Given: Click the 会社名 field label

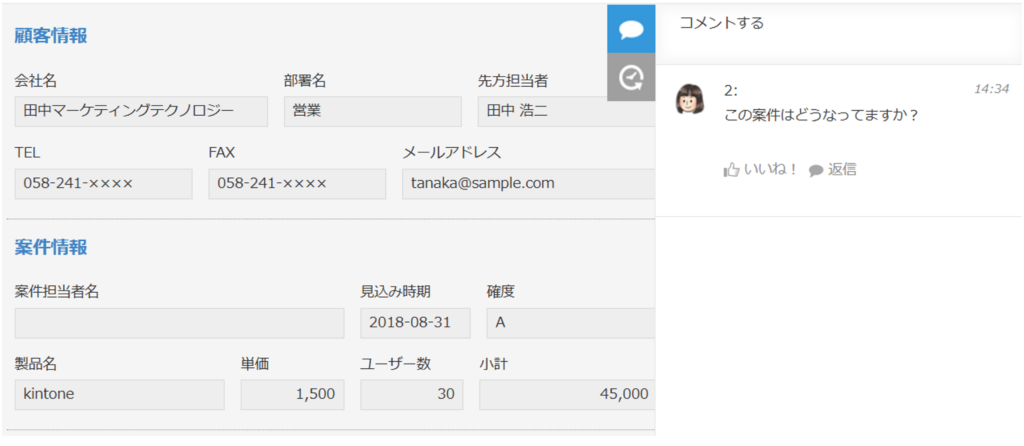Looking at the screenshot, I should (35, 81).
